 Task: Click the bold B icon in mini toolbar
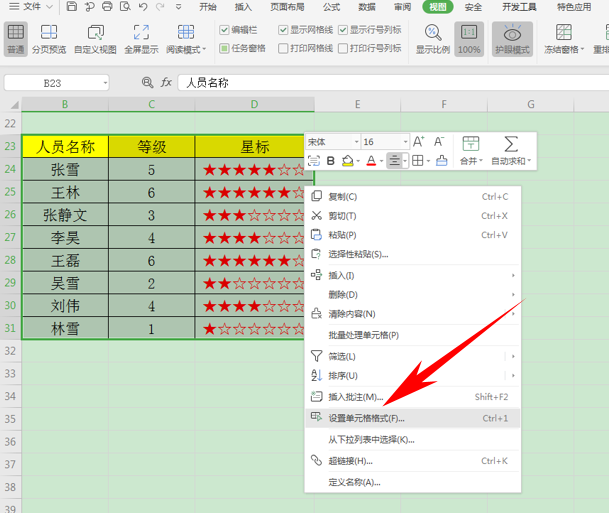coord(331,161)
